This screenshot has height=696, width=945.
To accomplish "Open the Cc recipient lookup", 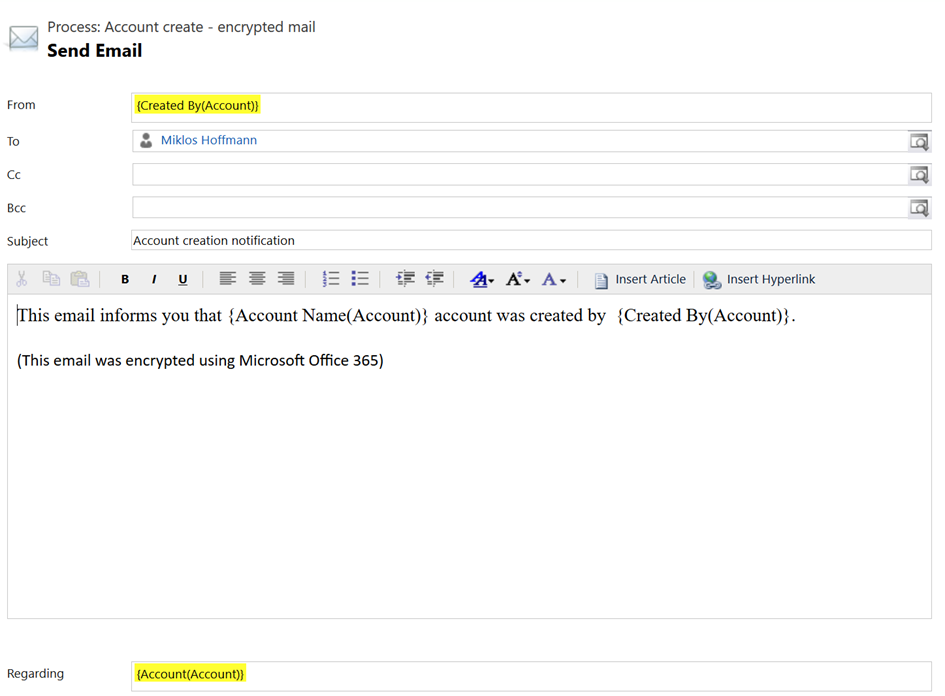I will click(919, 174).
